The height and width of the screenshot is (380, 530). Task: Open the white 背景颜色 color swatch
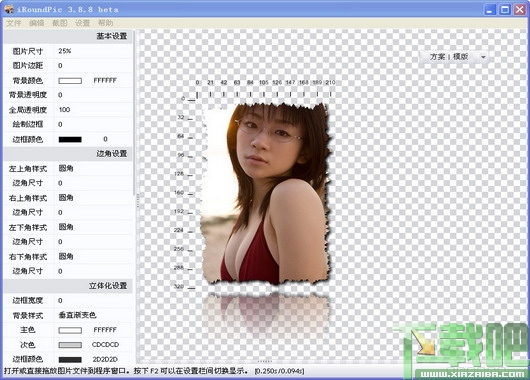point(70,81)
